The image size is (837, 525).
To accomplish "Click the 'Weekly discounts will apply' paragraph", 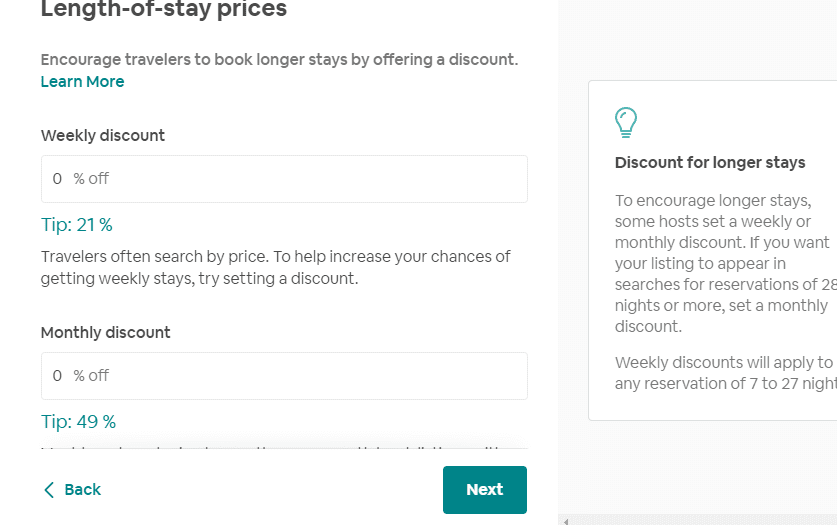I will [726, 373].
